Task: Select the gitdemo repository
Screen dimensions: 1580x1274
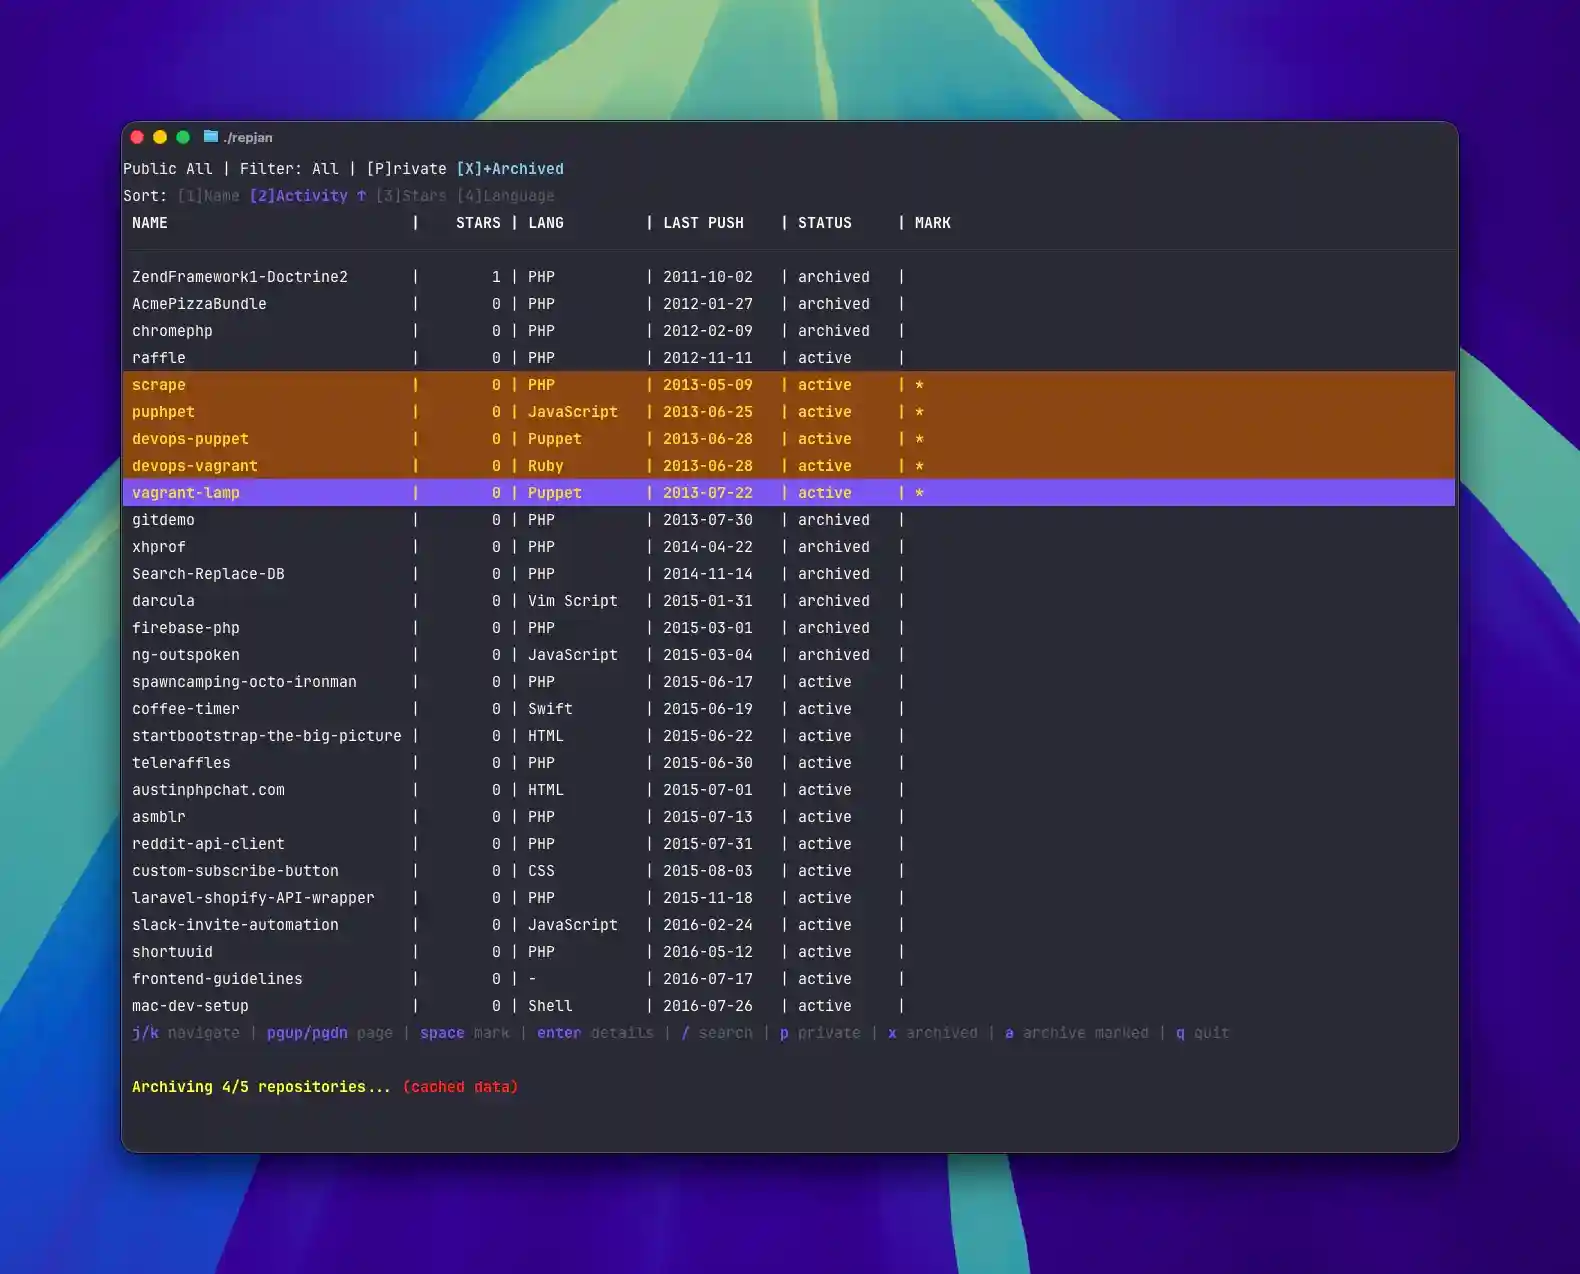Action: [163, 520]
